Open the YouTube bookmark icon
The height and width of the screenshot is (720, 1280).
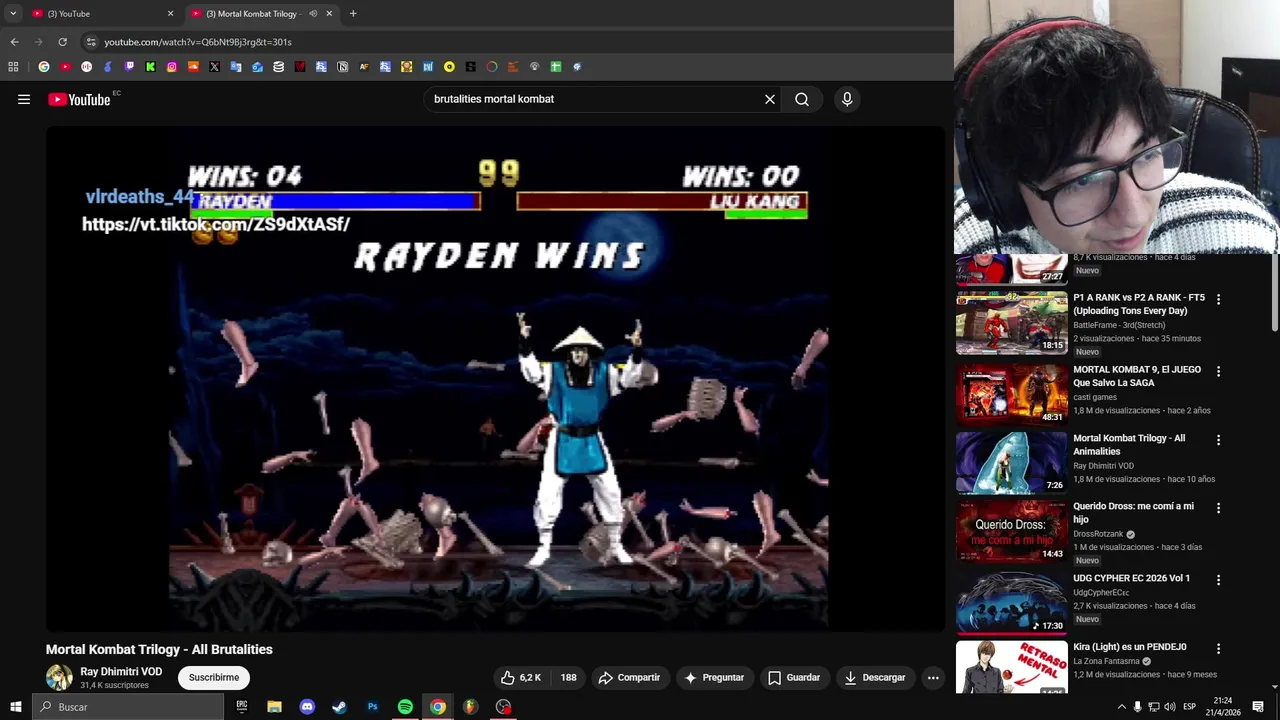(x=65, y=67)
